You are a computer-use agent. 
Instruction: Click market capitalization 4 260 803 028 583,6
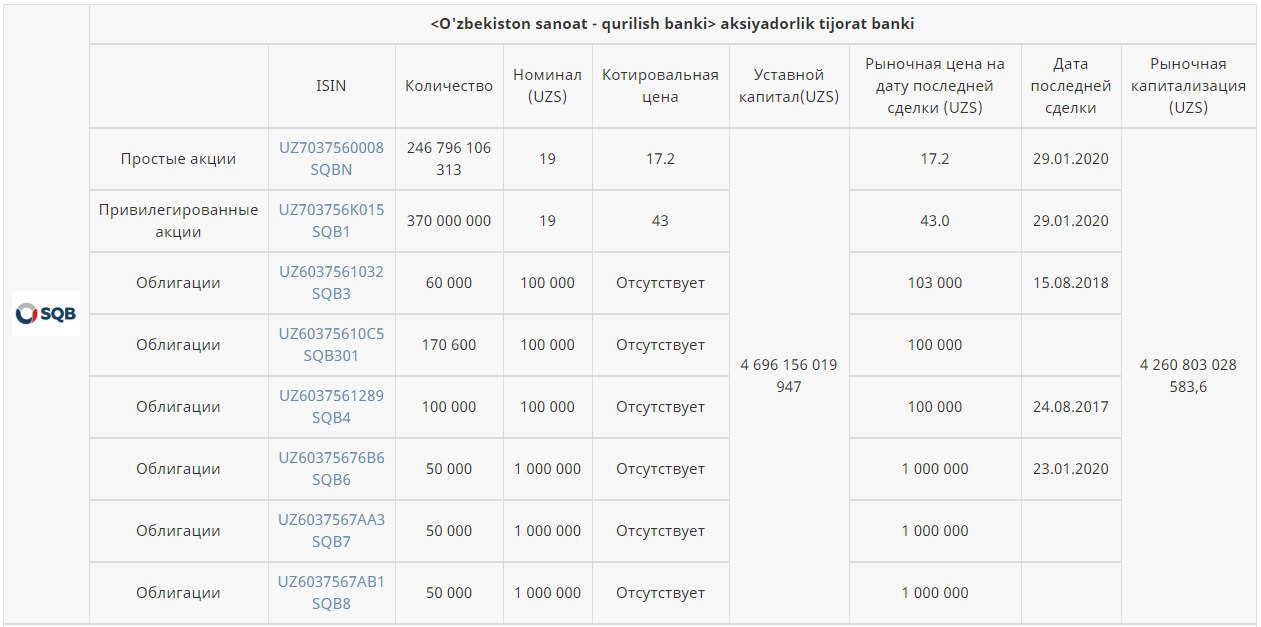tap(1188, 376)
